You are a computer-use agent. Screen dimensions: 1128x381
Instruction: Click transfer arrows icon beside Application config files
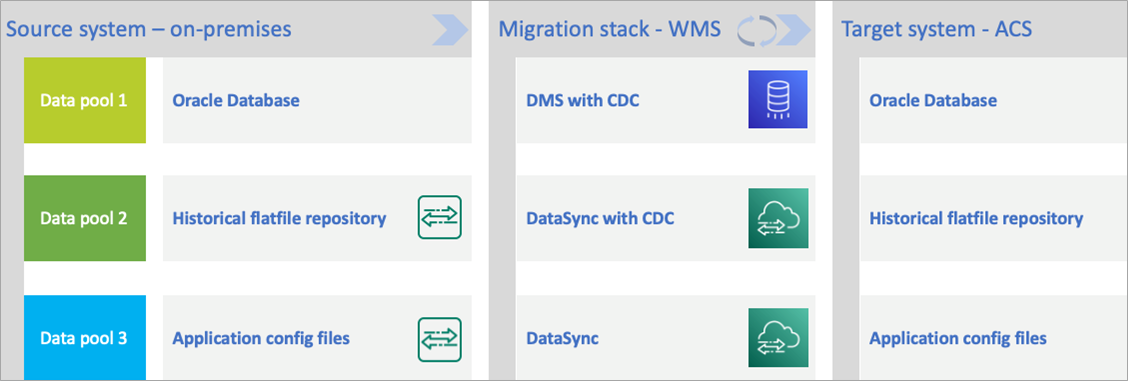click(440, 339)
